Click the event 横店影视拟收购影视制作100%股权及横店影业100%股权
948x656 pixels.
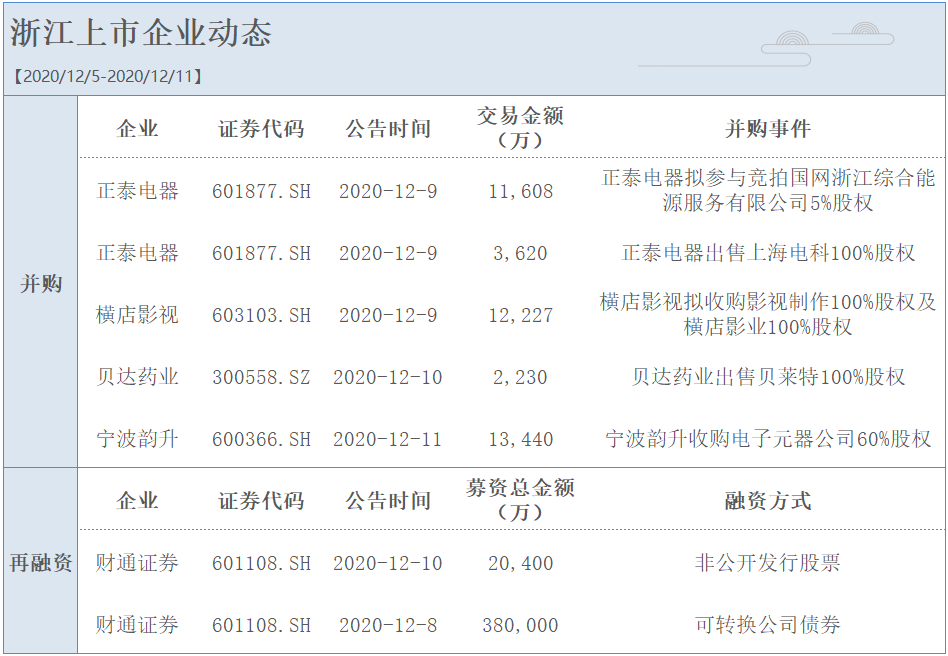(768, 314)
